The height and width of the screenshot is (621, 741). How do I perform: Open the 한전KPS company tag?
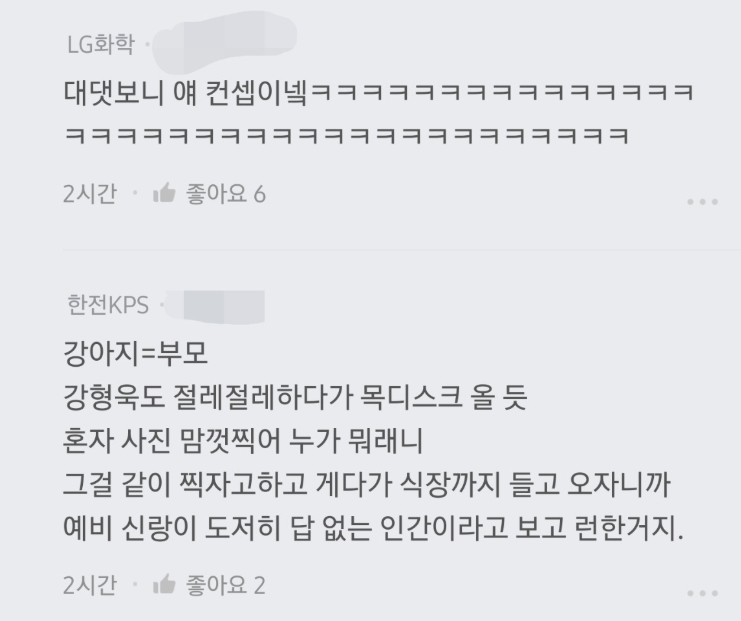point(108,305)
